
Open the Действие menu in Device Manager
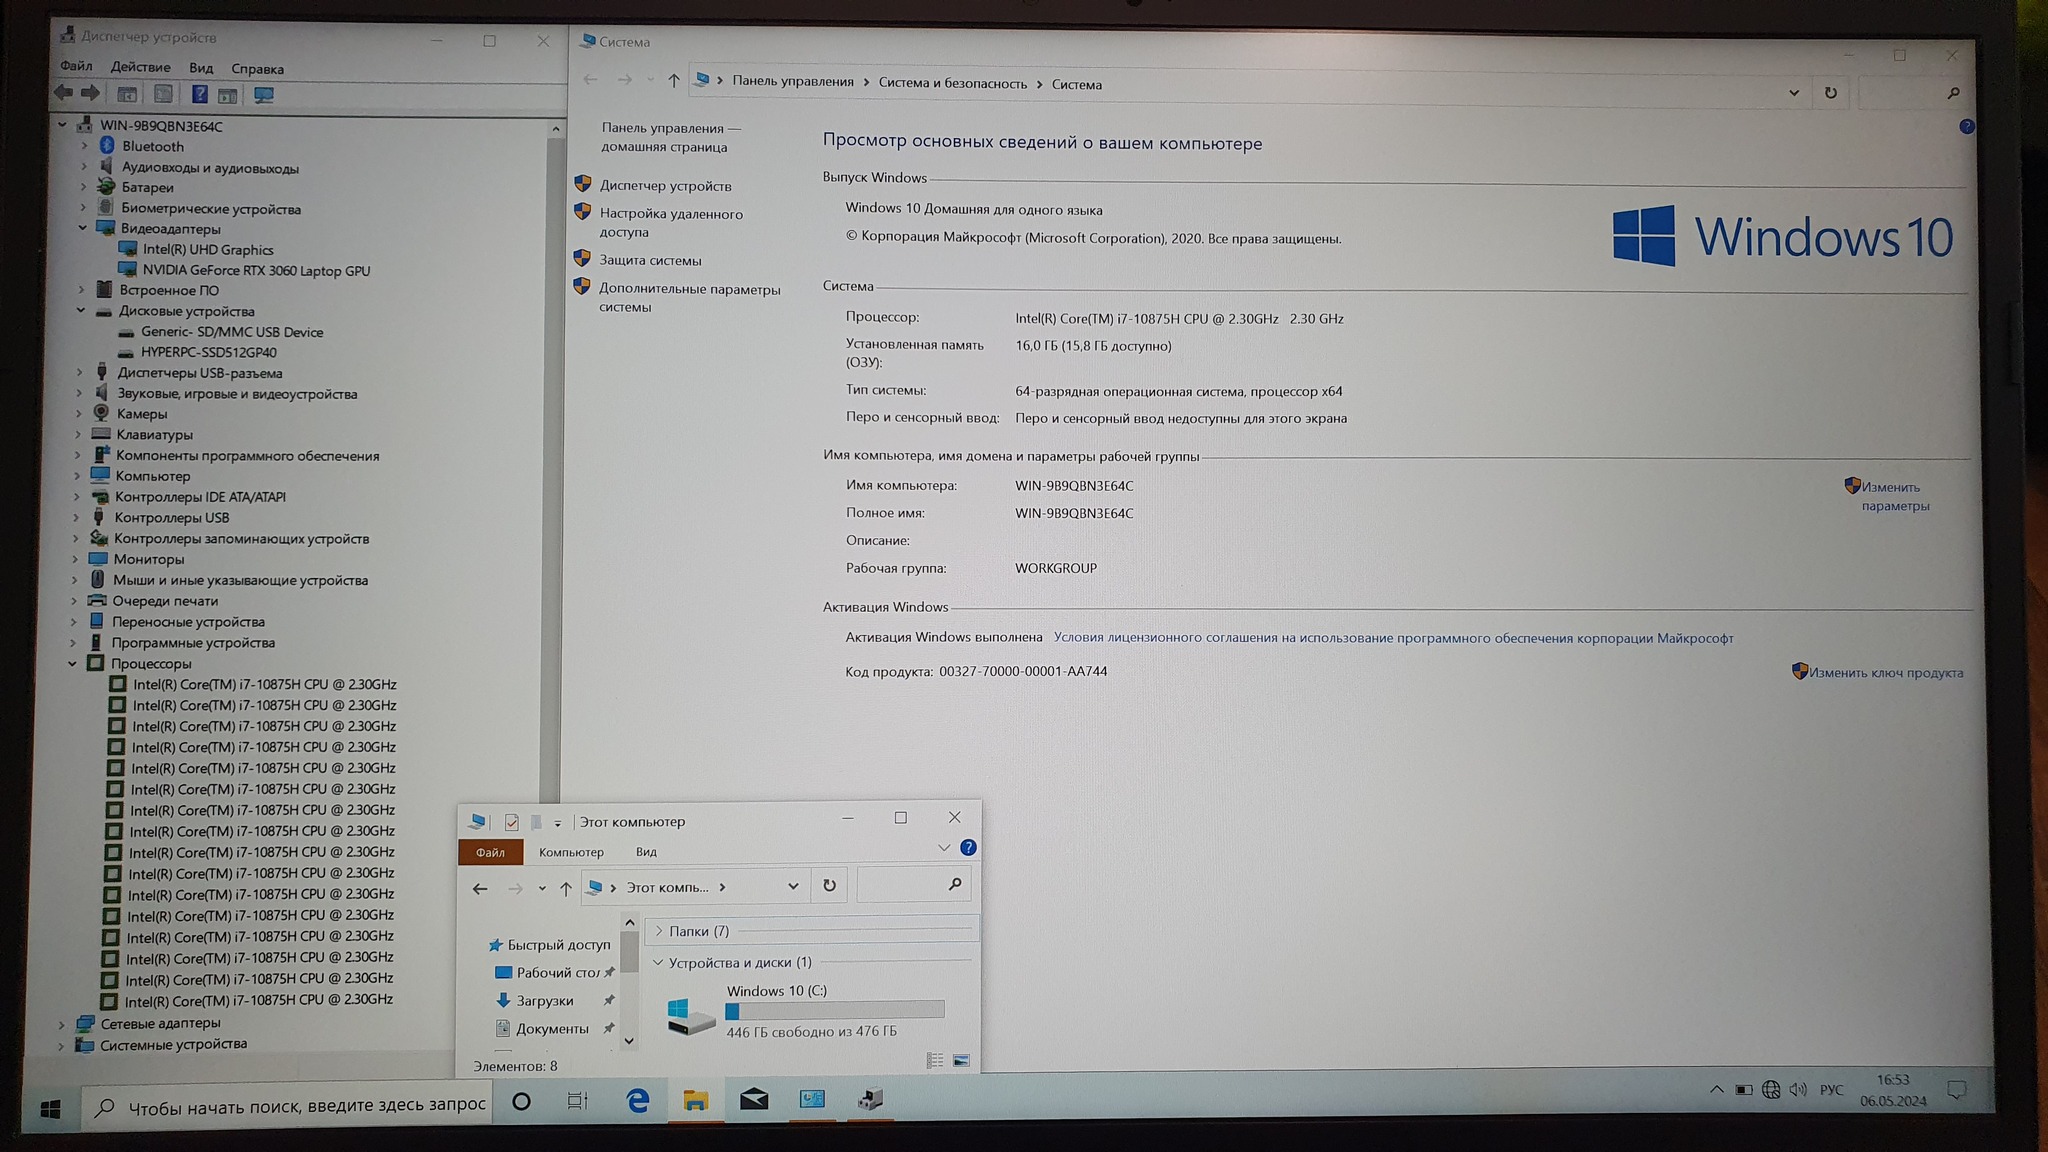140,67
